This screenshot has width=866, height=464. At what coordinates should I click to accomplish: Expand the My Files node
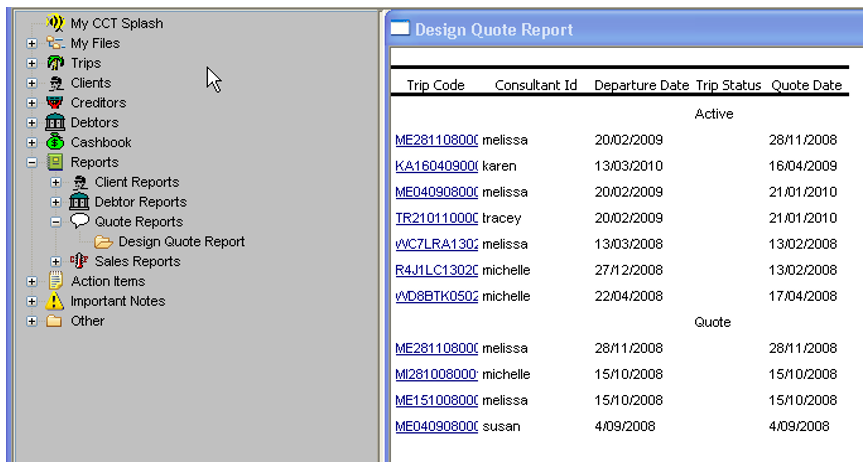pyautogui.click(x=31, y=43)
